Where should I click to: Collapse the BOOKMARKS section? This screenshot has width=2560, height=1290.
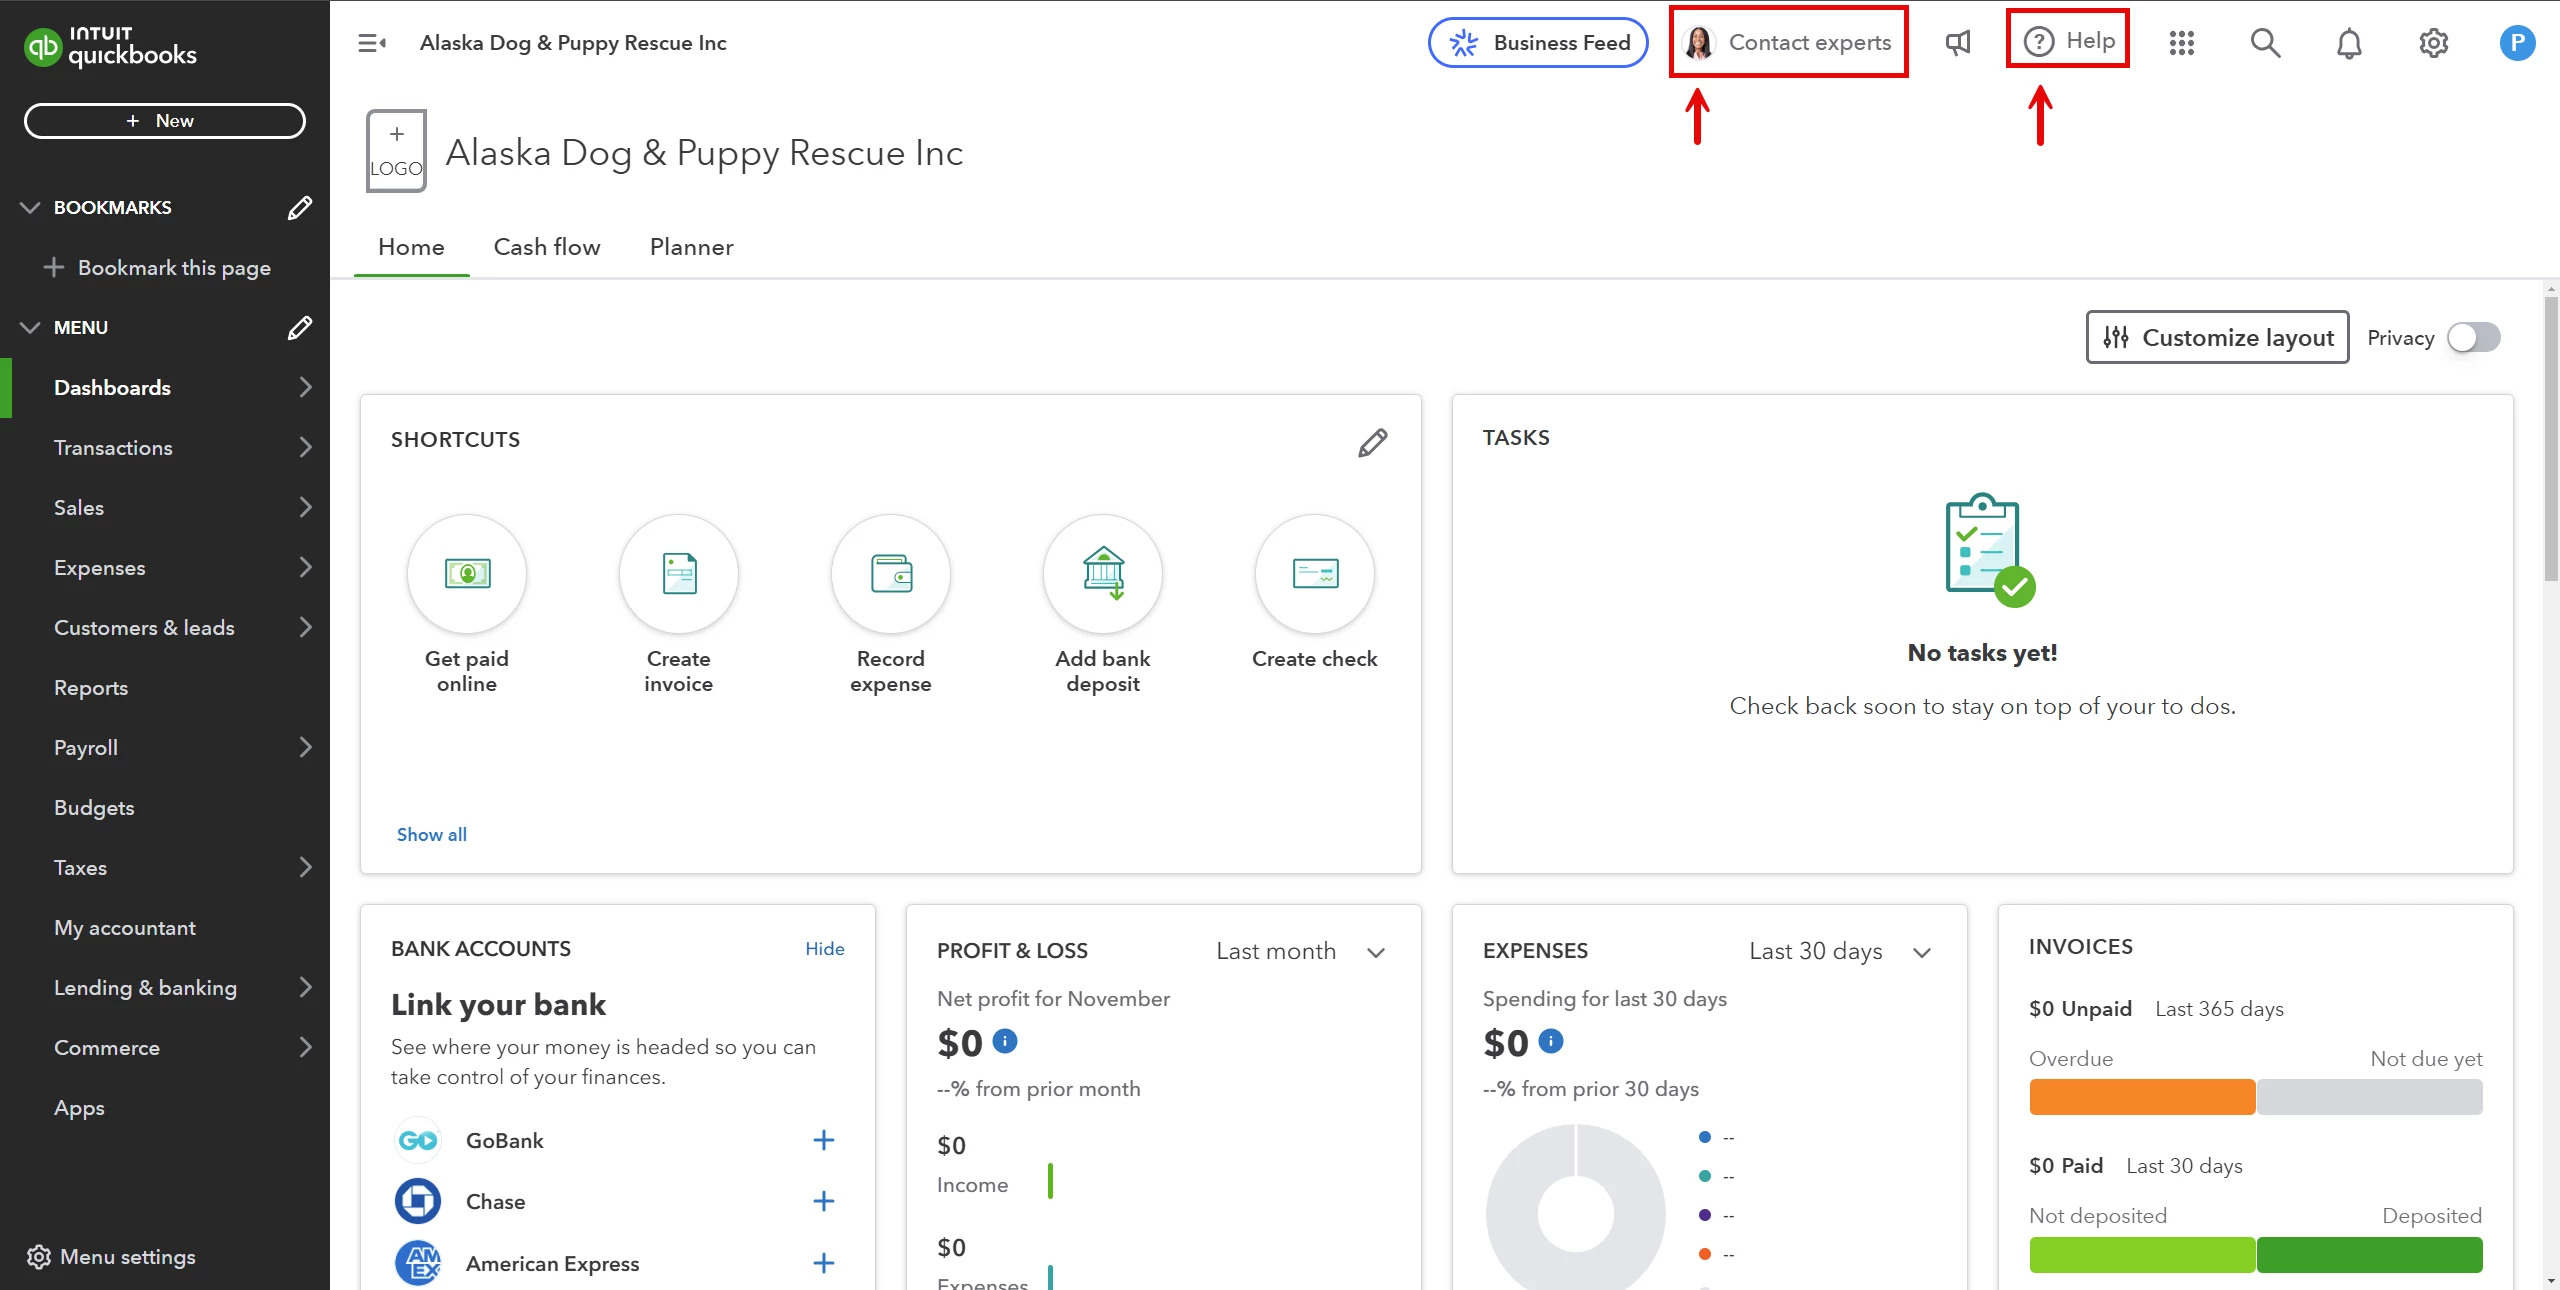click(x=30, y=207)
